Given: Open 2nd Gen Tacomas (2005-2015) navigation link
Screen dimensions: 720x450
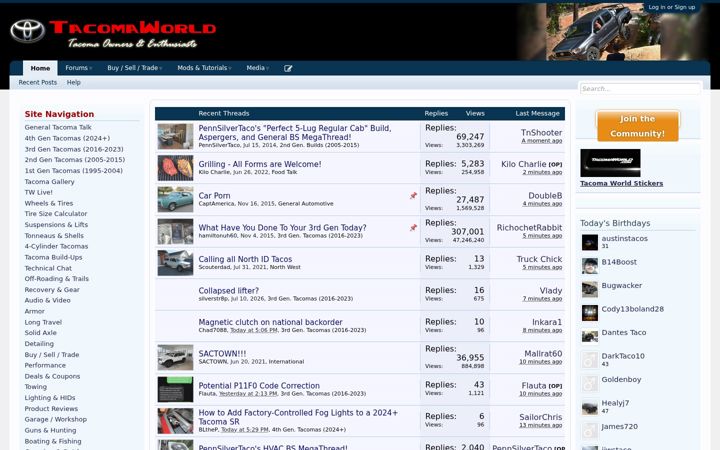Looking at the screenshot, I should pyautogui.click(x=75, y=160).
